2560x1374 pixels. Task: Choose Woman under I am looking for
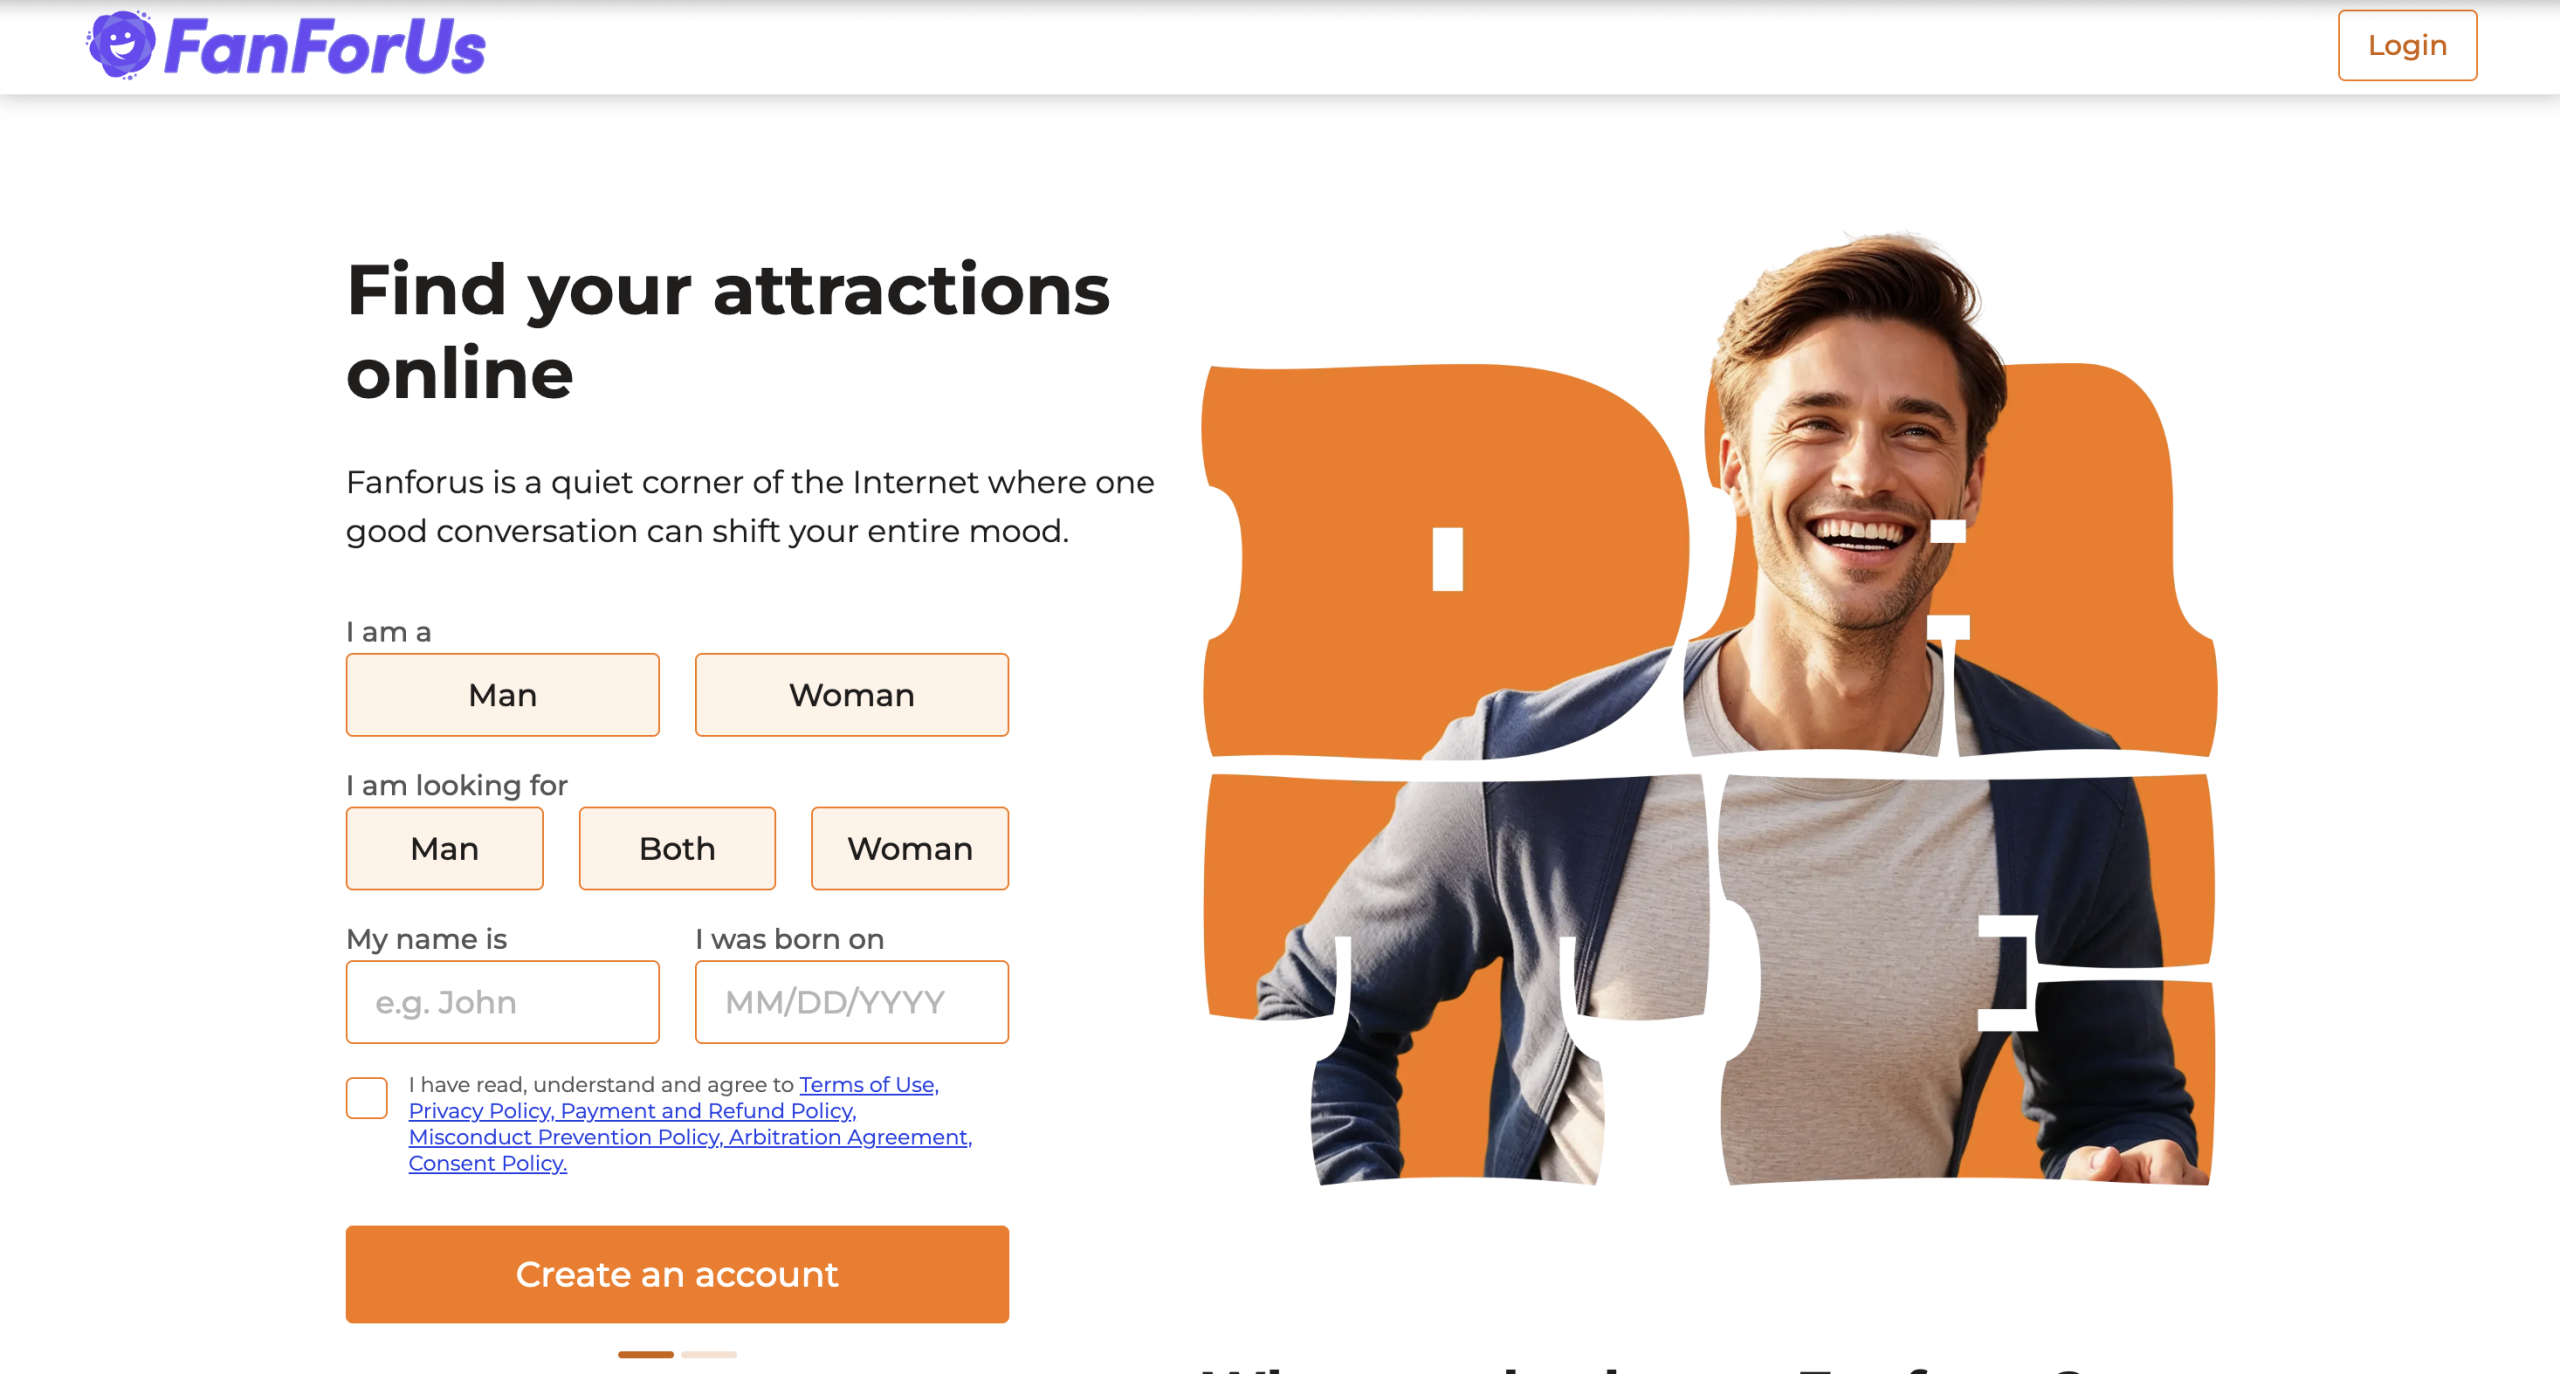click(x=910, y=848)
